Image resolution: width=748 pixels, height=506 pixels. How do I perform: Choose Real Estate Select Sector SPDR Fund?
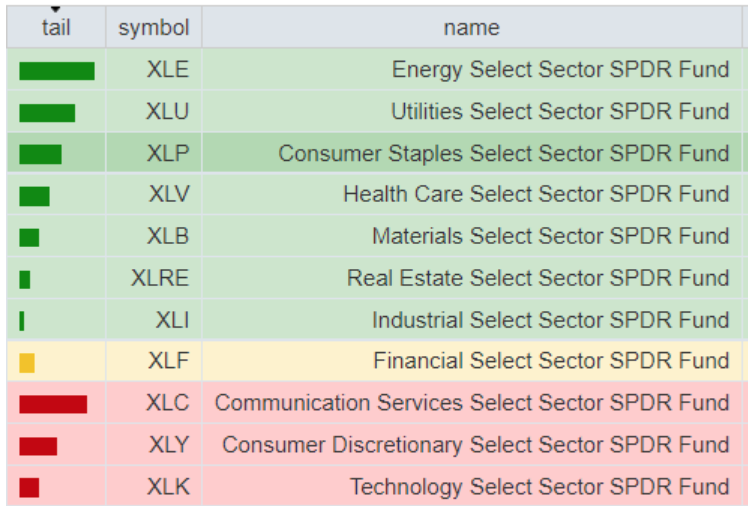(x=538, y=278)
